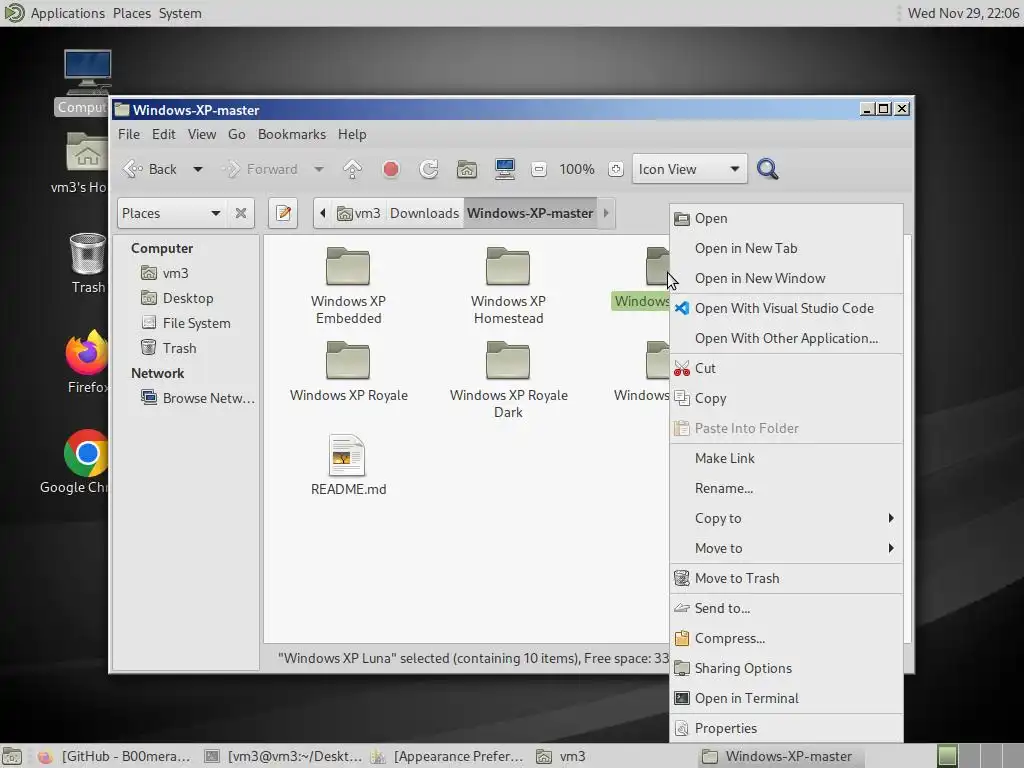
Task: Click the clock in top panel
Action: pyautogui.click(x=963, y=13)
